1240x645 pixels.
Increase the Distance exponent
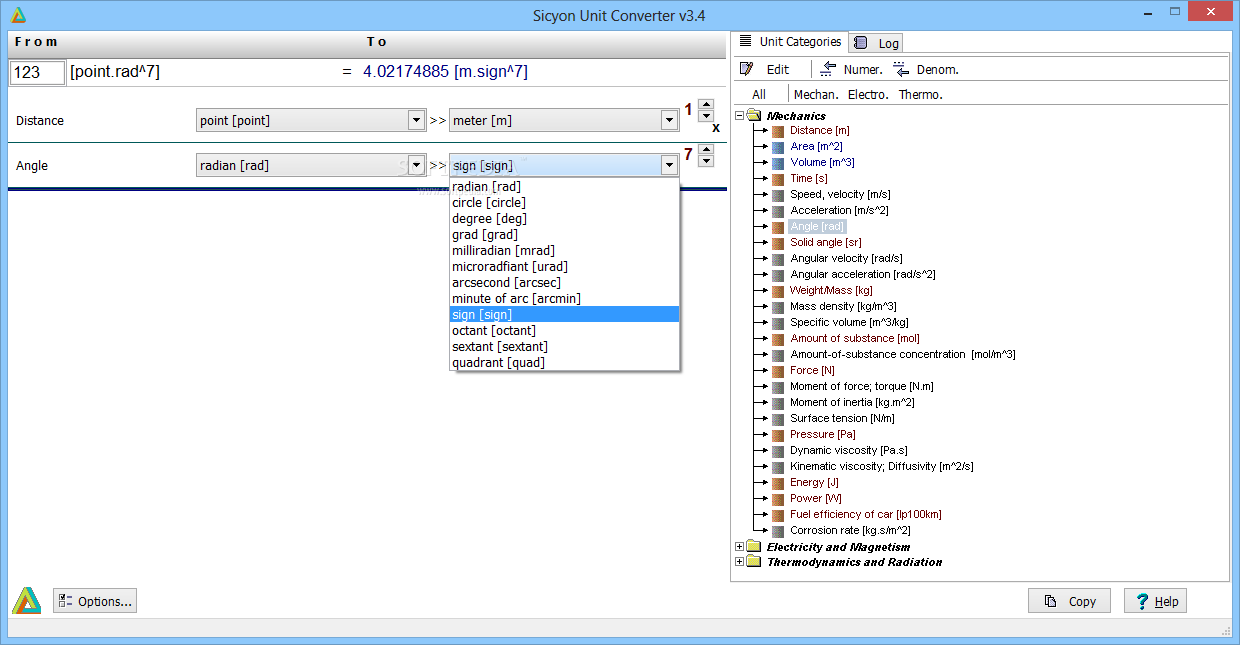tap(706, 104)
